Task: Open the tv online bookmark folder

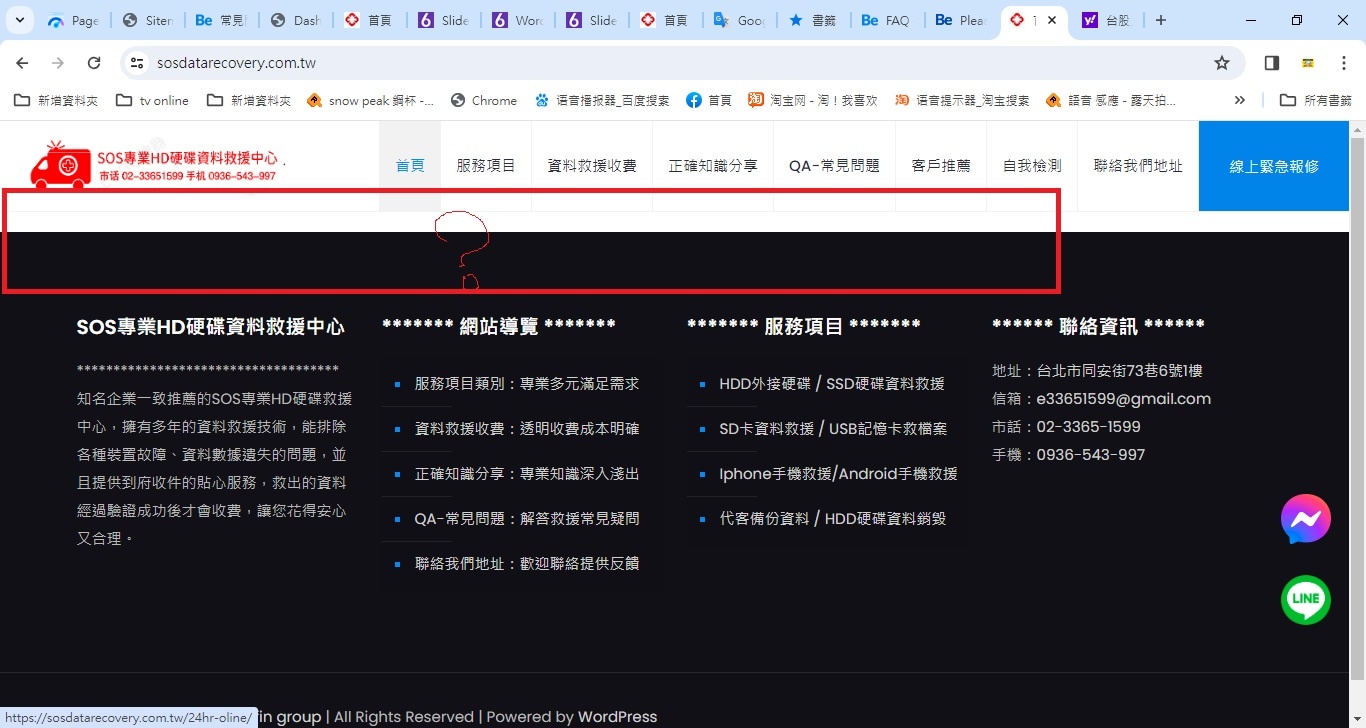Action: pyautogui.click(x=152, y=100)
